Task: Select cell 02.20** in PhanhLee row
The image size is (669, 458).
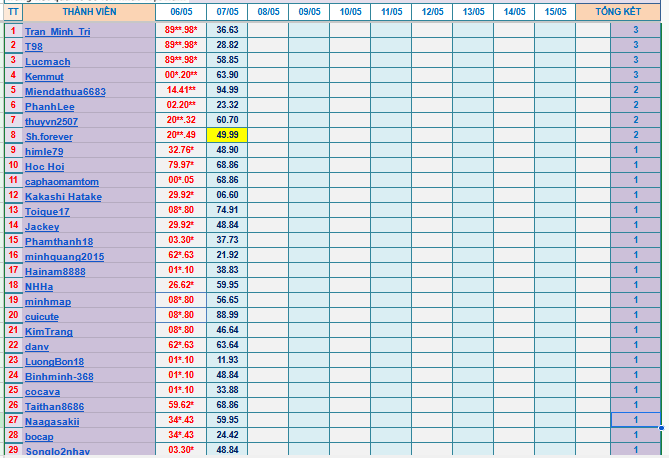Action: pos(181,105)
